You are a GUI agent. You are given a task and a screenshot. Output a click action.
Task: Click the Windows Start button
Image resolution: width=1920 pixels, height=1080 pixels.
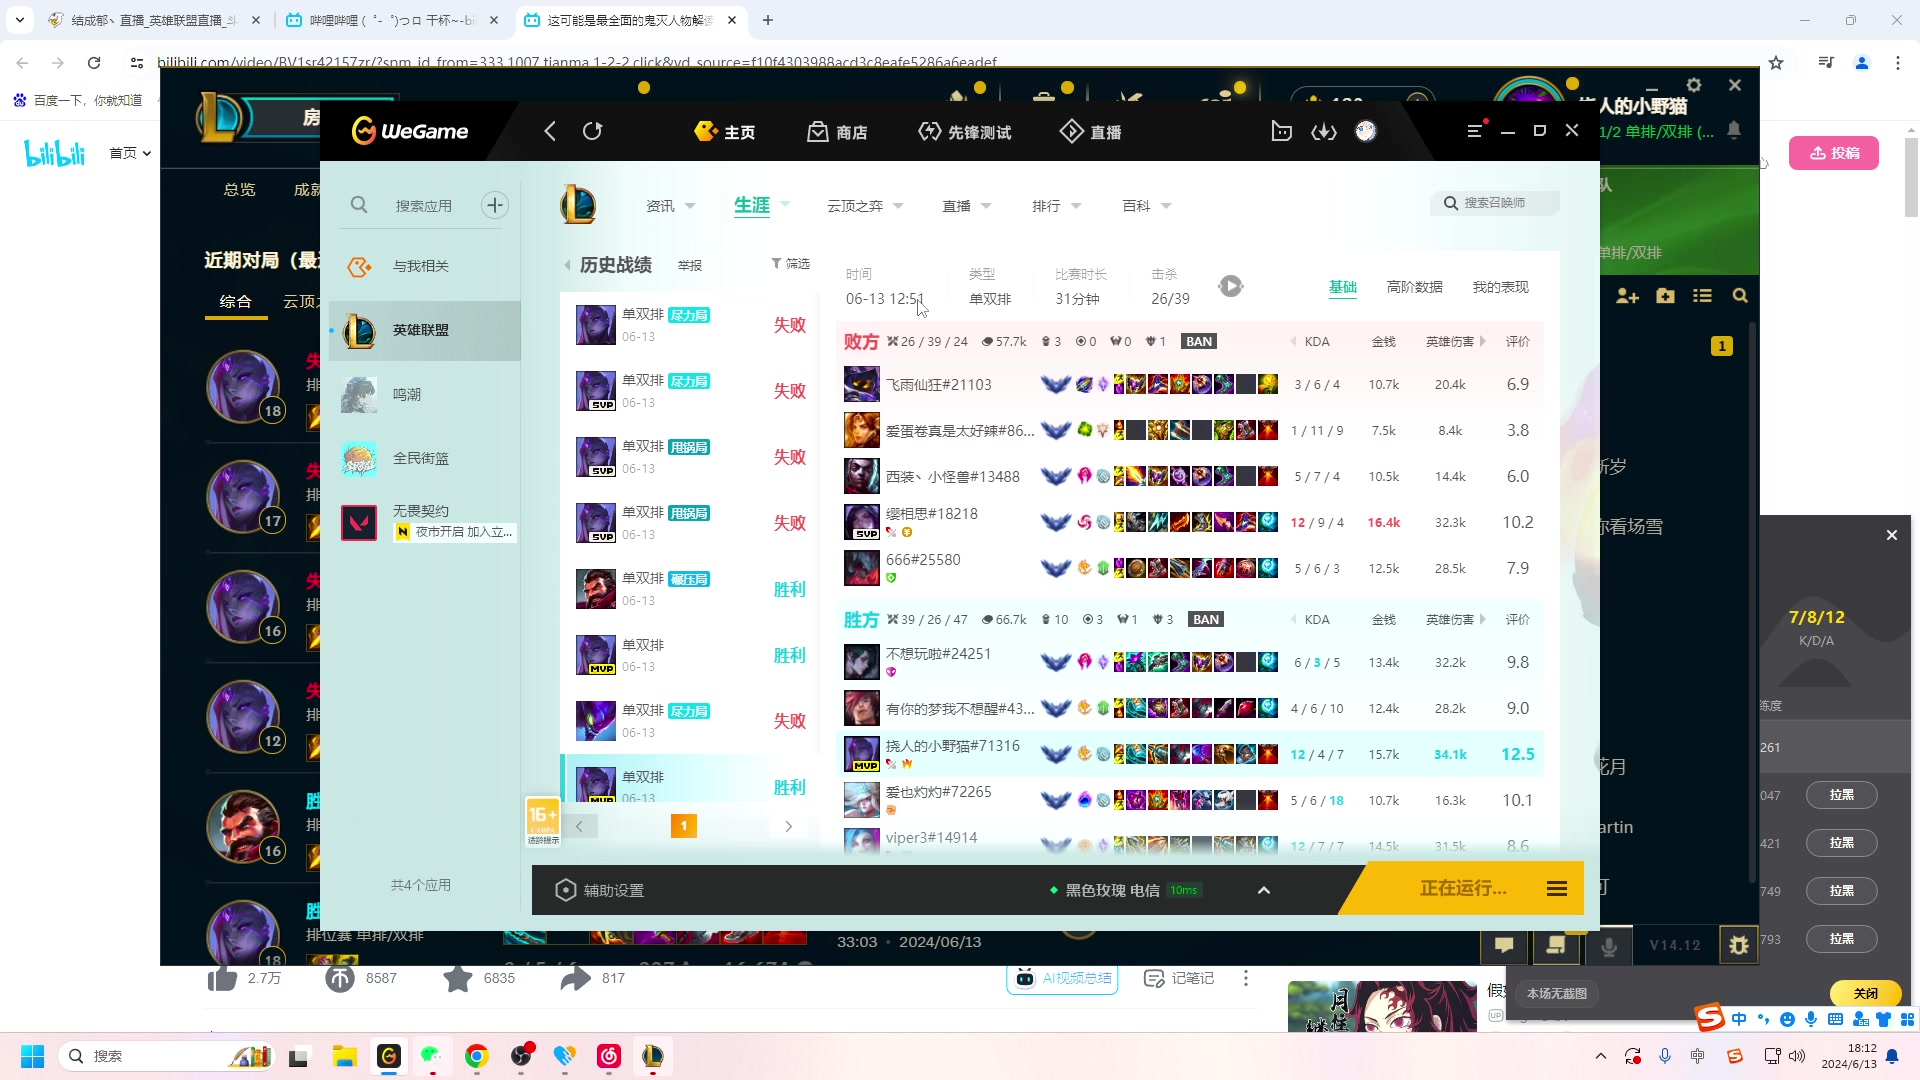click(x=32, y=1056)
